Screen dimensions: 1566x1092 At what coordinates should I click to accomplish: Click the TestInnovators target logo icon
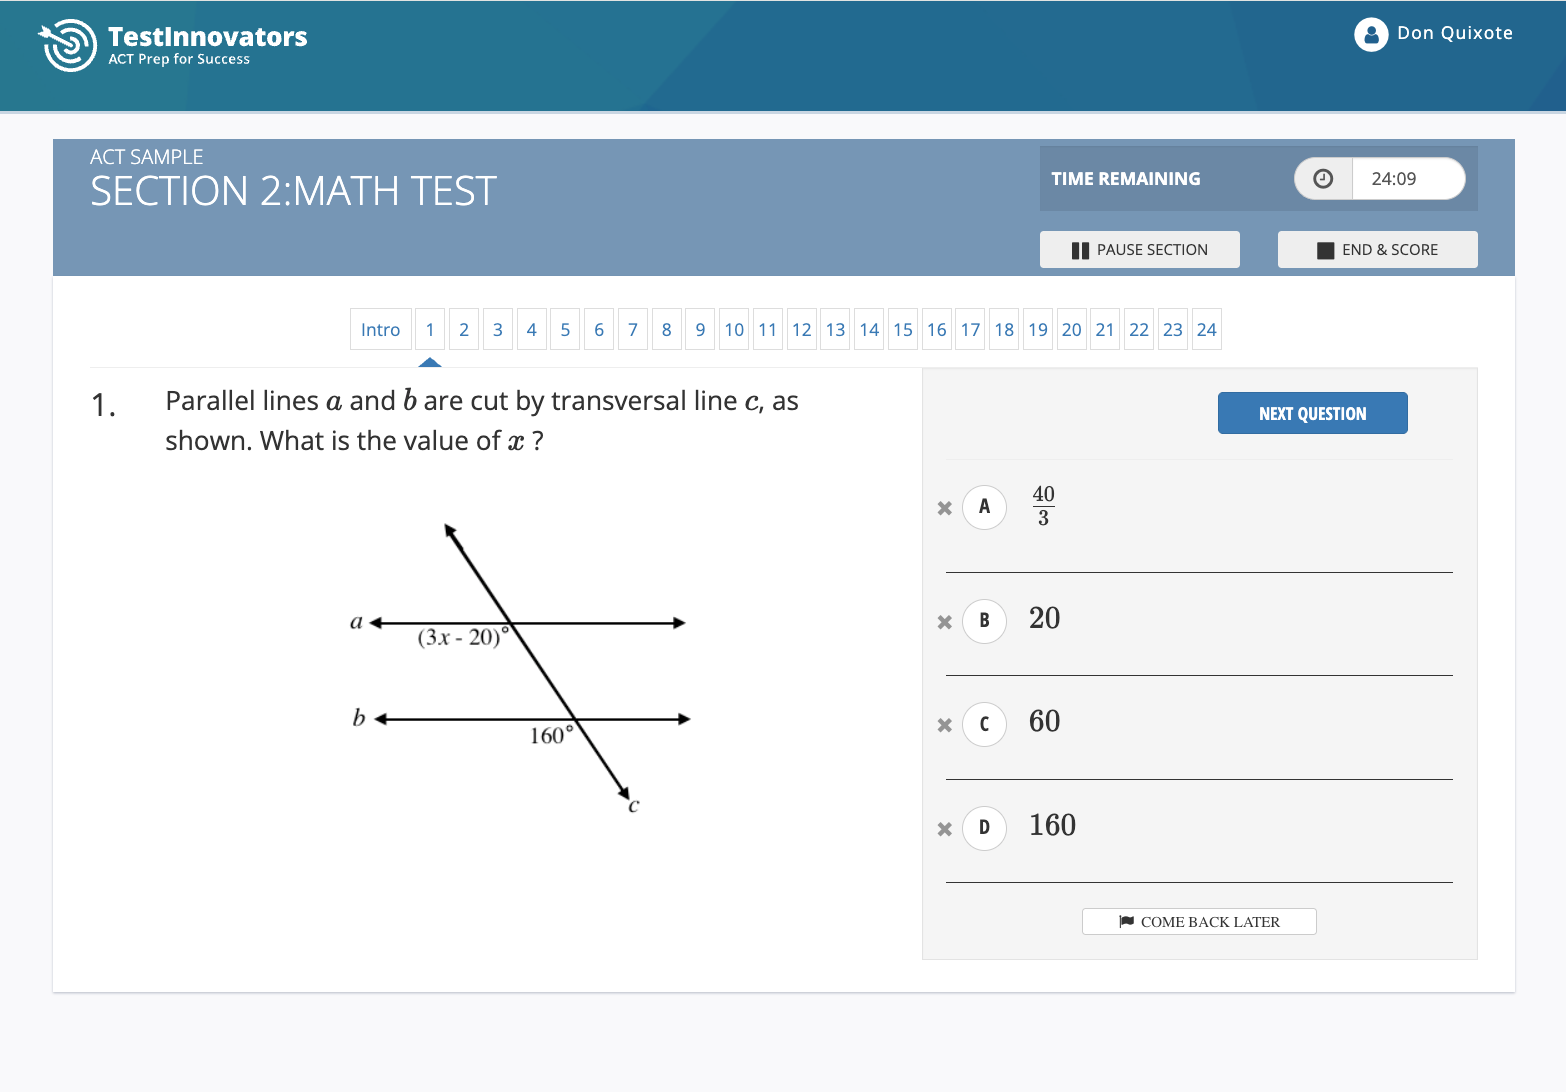(68, 45)
